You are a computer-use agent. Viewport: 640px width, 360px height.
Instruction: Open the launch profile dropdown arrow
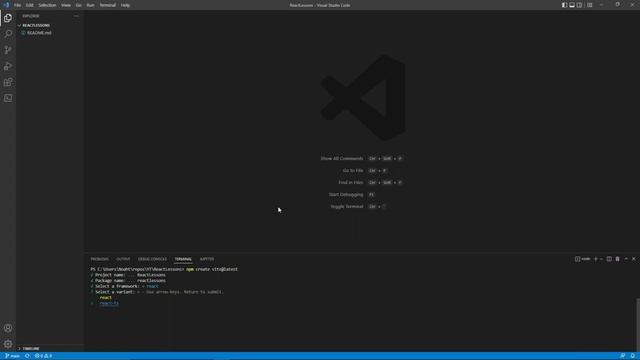pyautogui.click(x=601, y=259)
